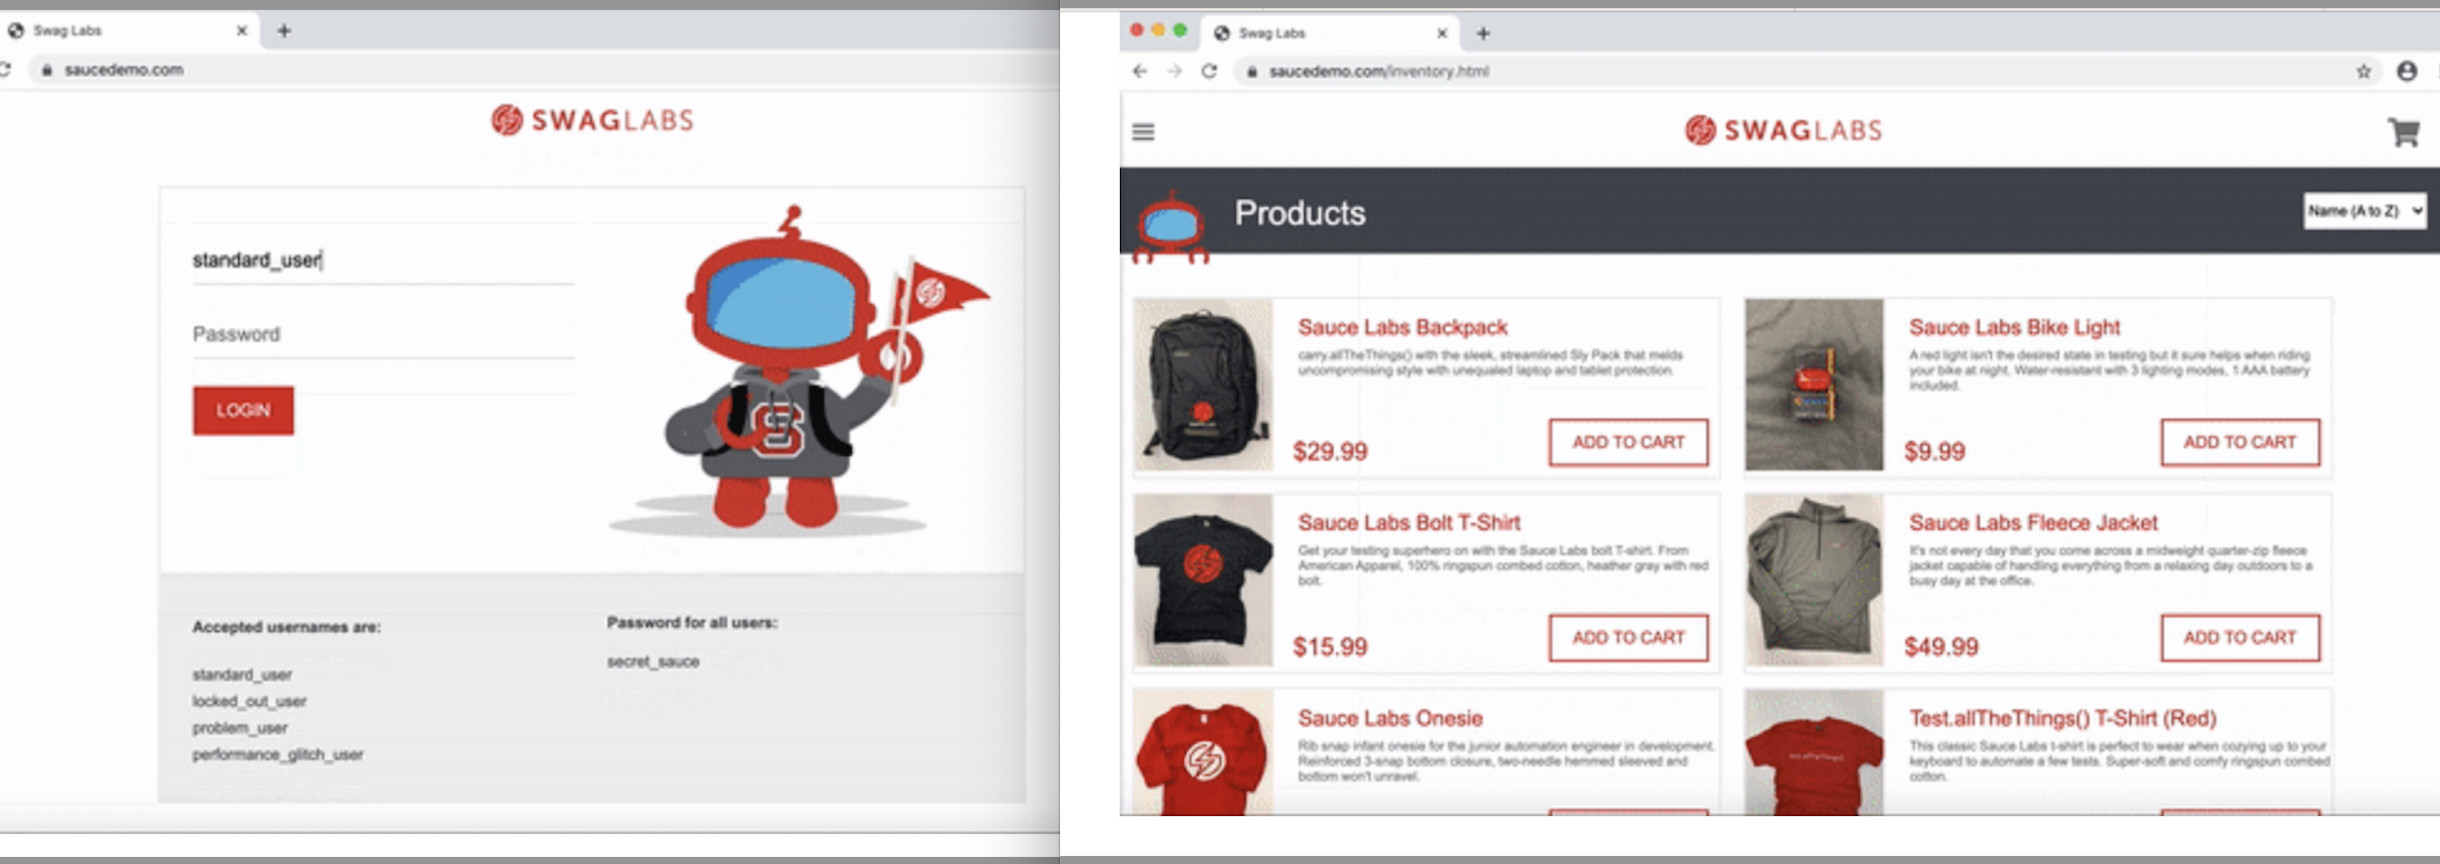Close the Swag Labs tab in inventory window
The width and height of the screenshot is (2440, 864).
pos(1442,33)
